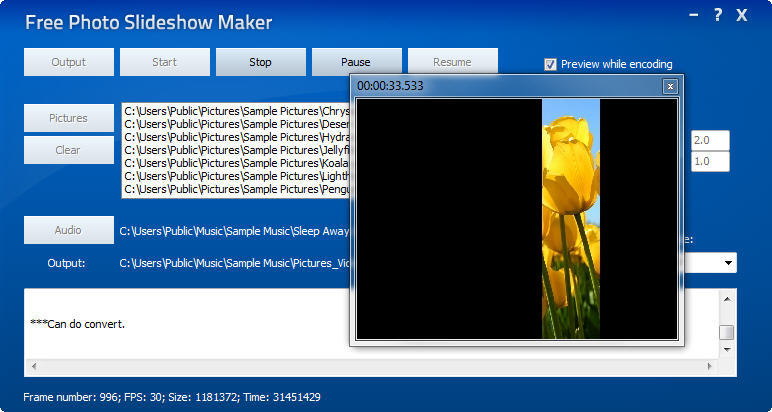The height and width of the screenshot is (412, 772).
Task: Click the field showing 1.0
Action: pos(710,161)
